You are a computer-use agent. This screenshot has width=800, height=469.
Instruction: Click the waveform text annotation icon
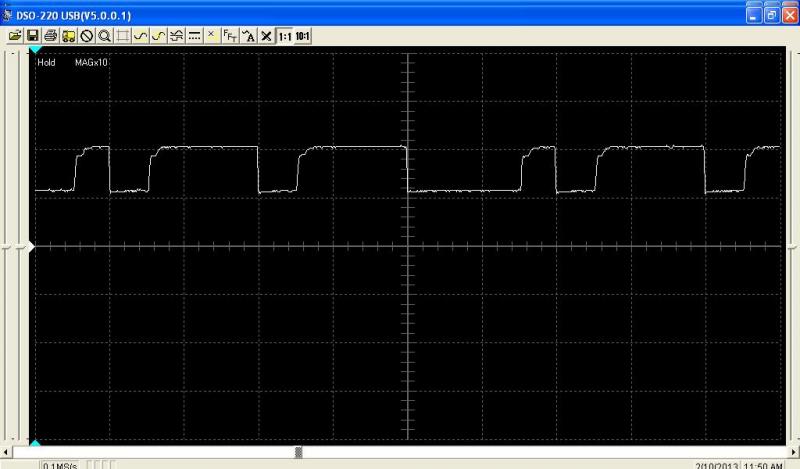click(248, 36)
